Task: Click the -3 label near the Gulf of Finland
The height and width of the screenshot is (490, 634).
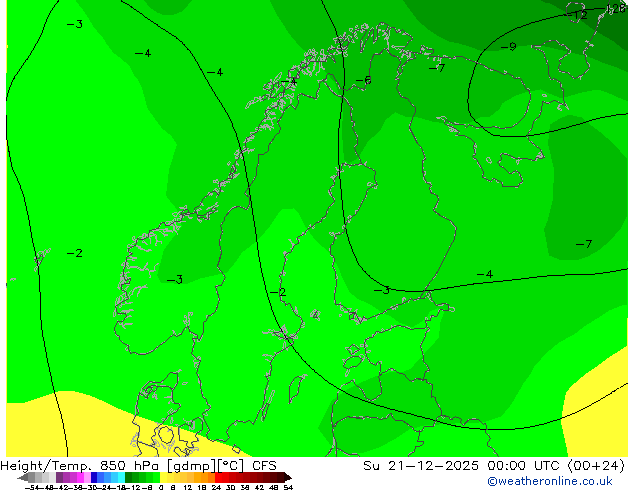Action: point(382,290)
